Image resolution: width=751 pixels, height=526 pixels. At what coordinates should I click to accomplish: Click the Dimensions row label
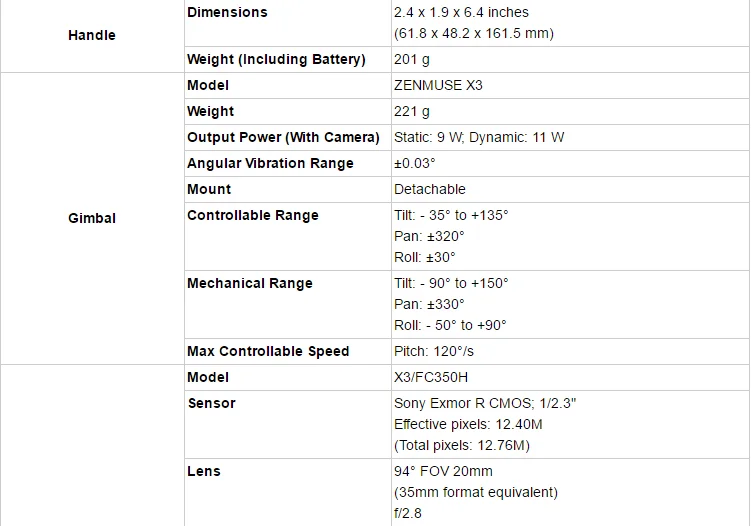(227, 13)
